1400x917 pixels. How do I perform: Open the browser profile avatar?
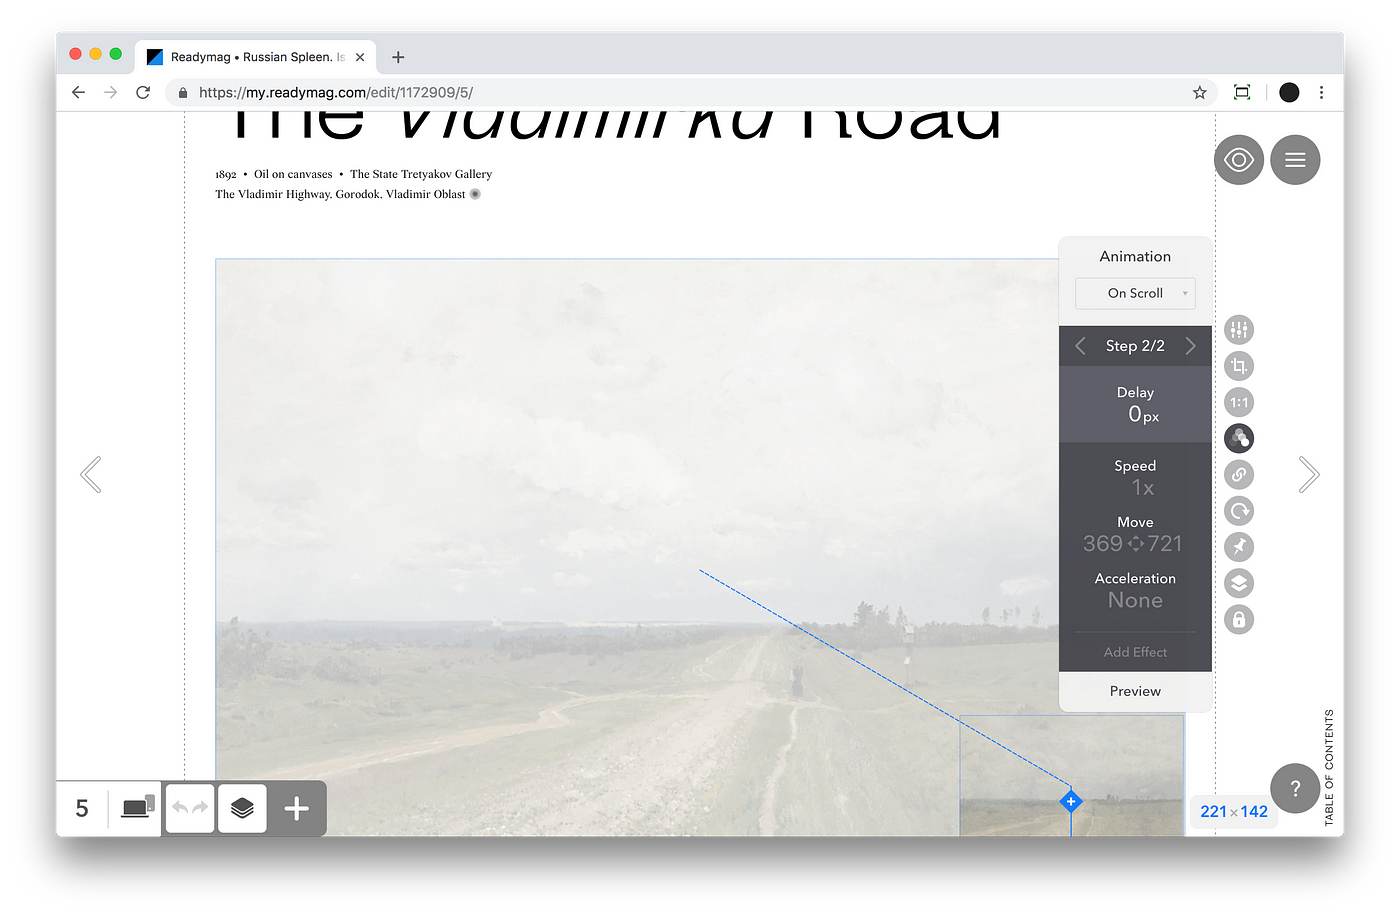tap(1289, 92)
